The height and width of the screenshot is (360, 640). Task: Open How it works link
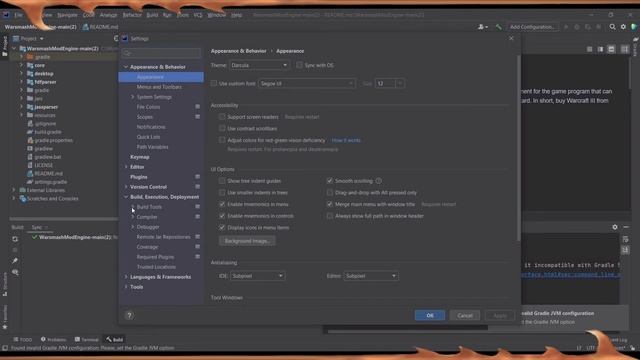point(346,140)
